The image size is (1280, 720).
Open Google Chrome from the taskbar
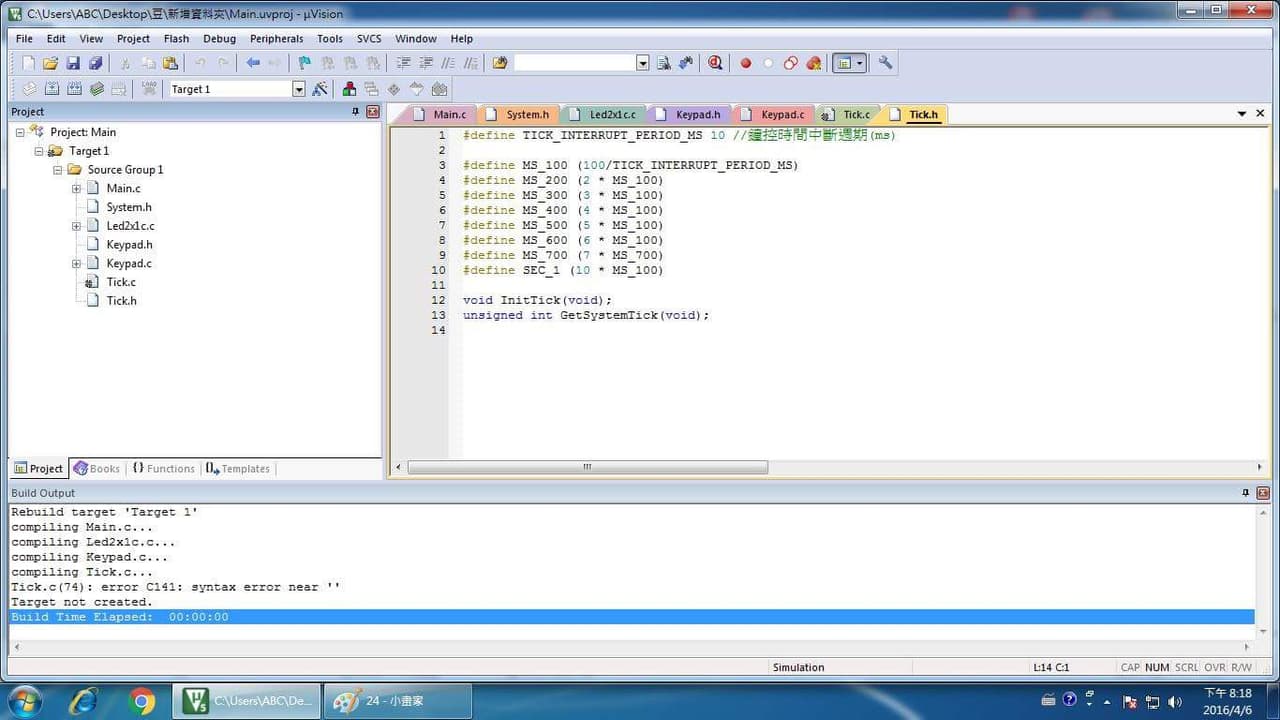142,701
